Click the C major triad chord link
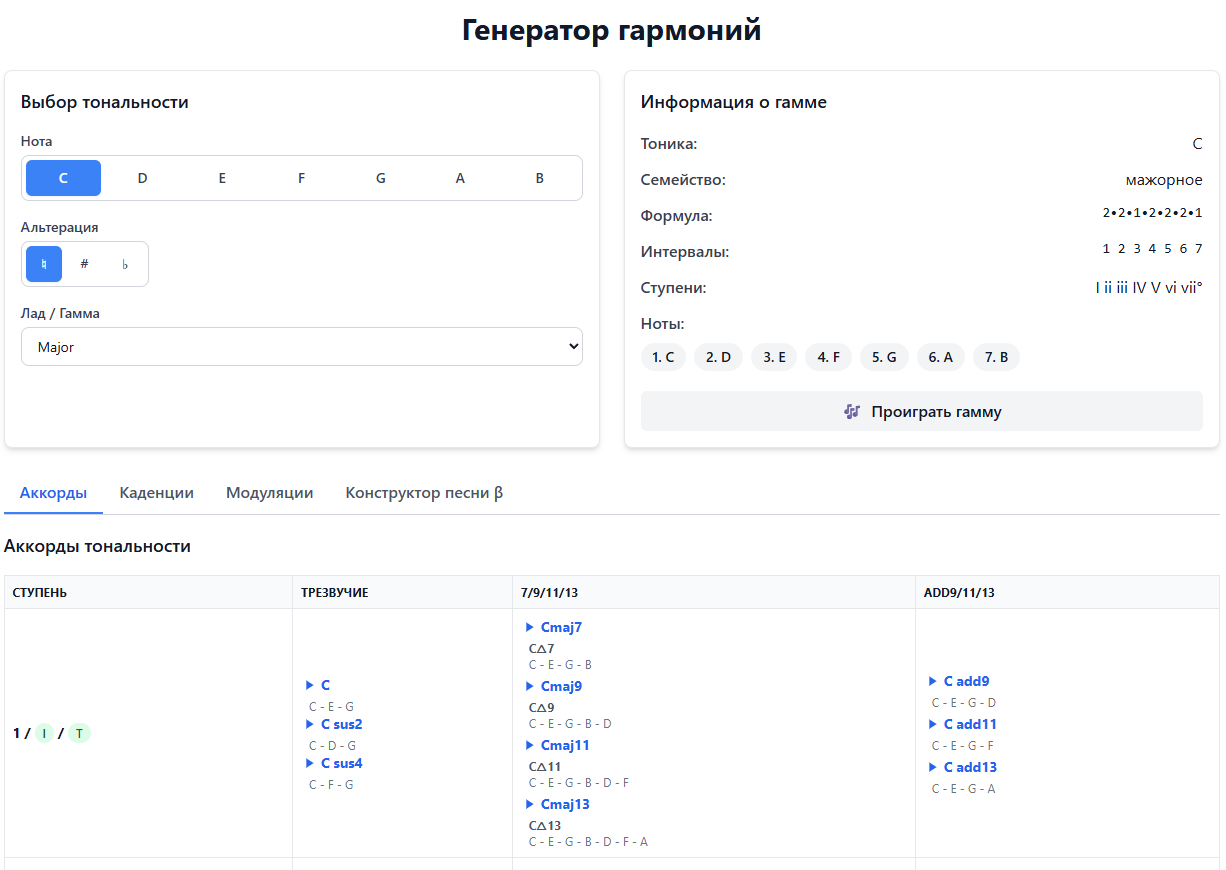Screen dimensions: 1226x870 (x=325, y=686)
